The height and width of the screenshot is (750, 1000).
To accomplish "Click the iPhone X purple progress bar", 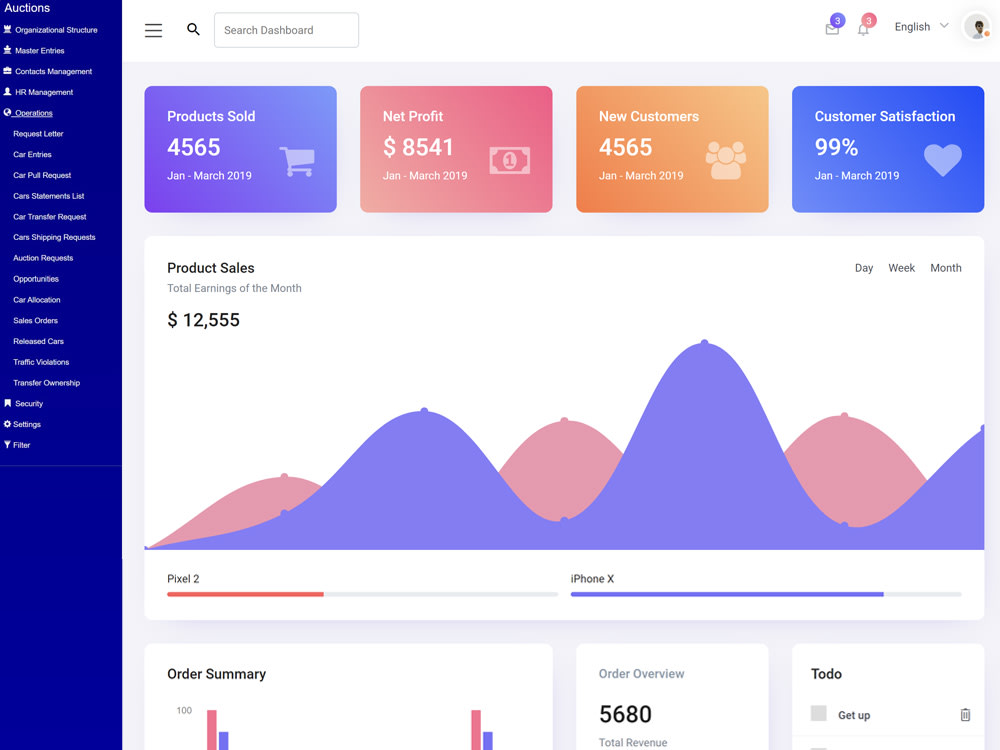I will pos(727,594).
